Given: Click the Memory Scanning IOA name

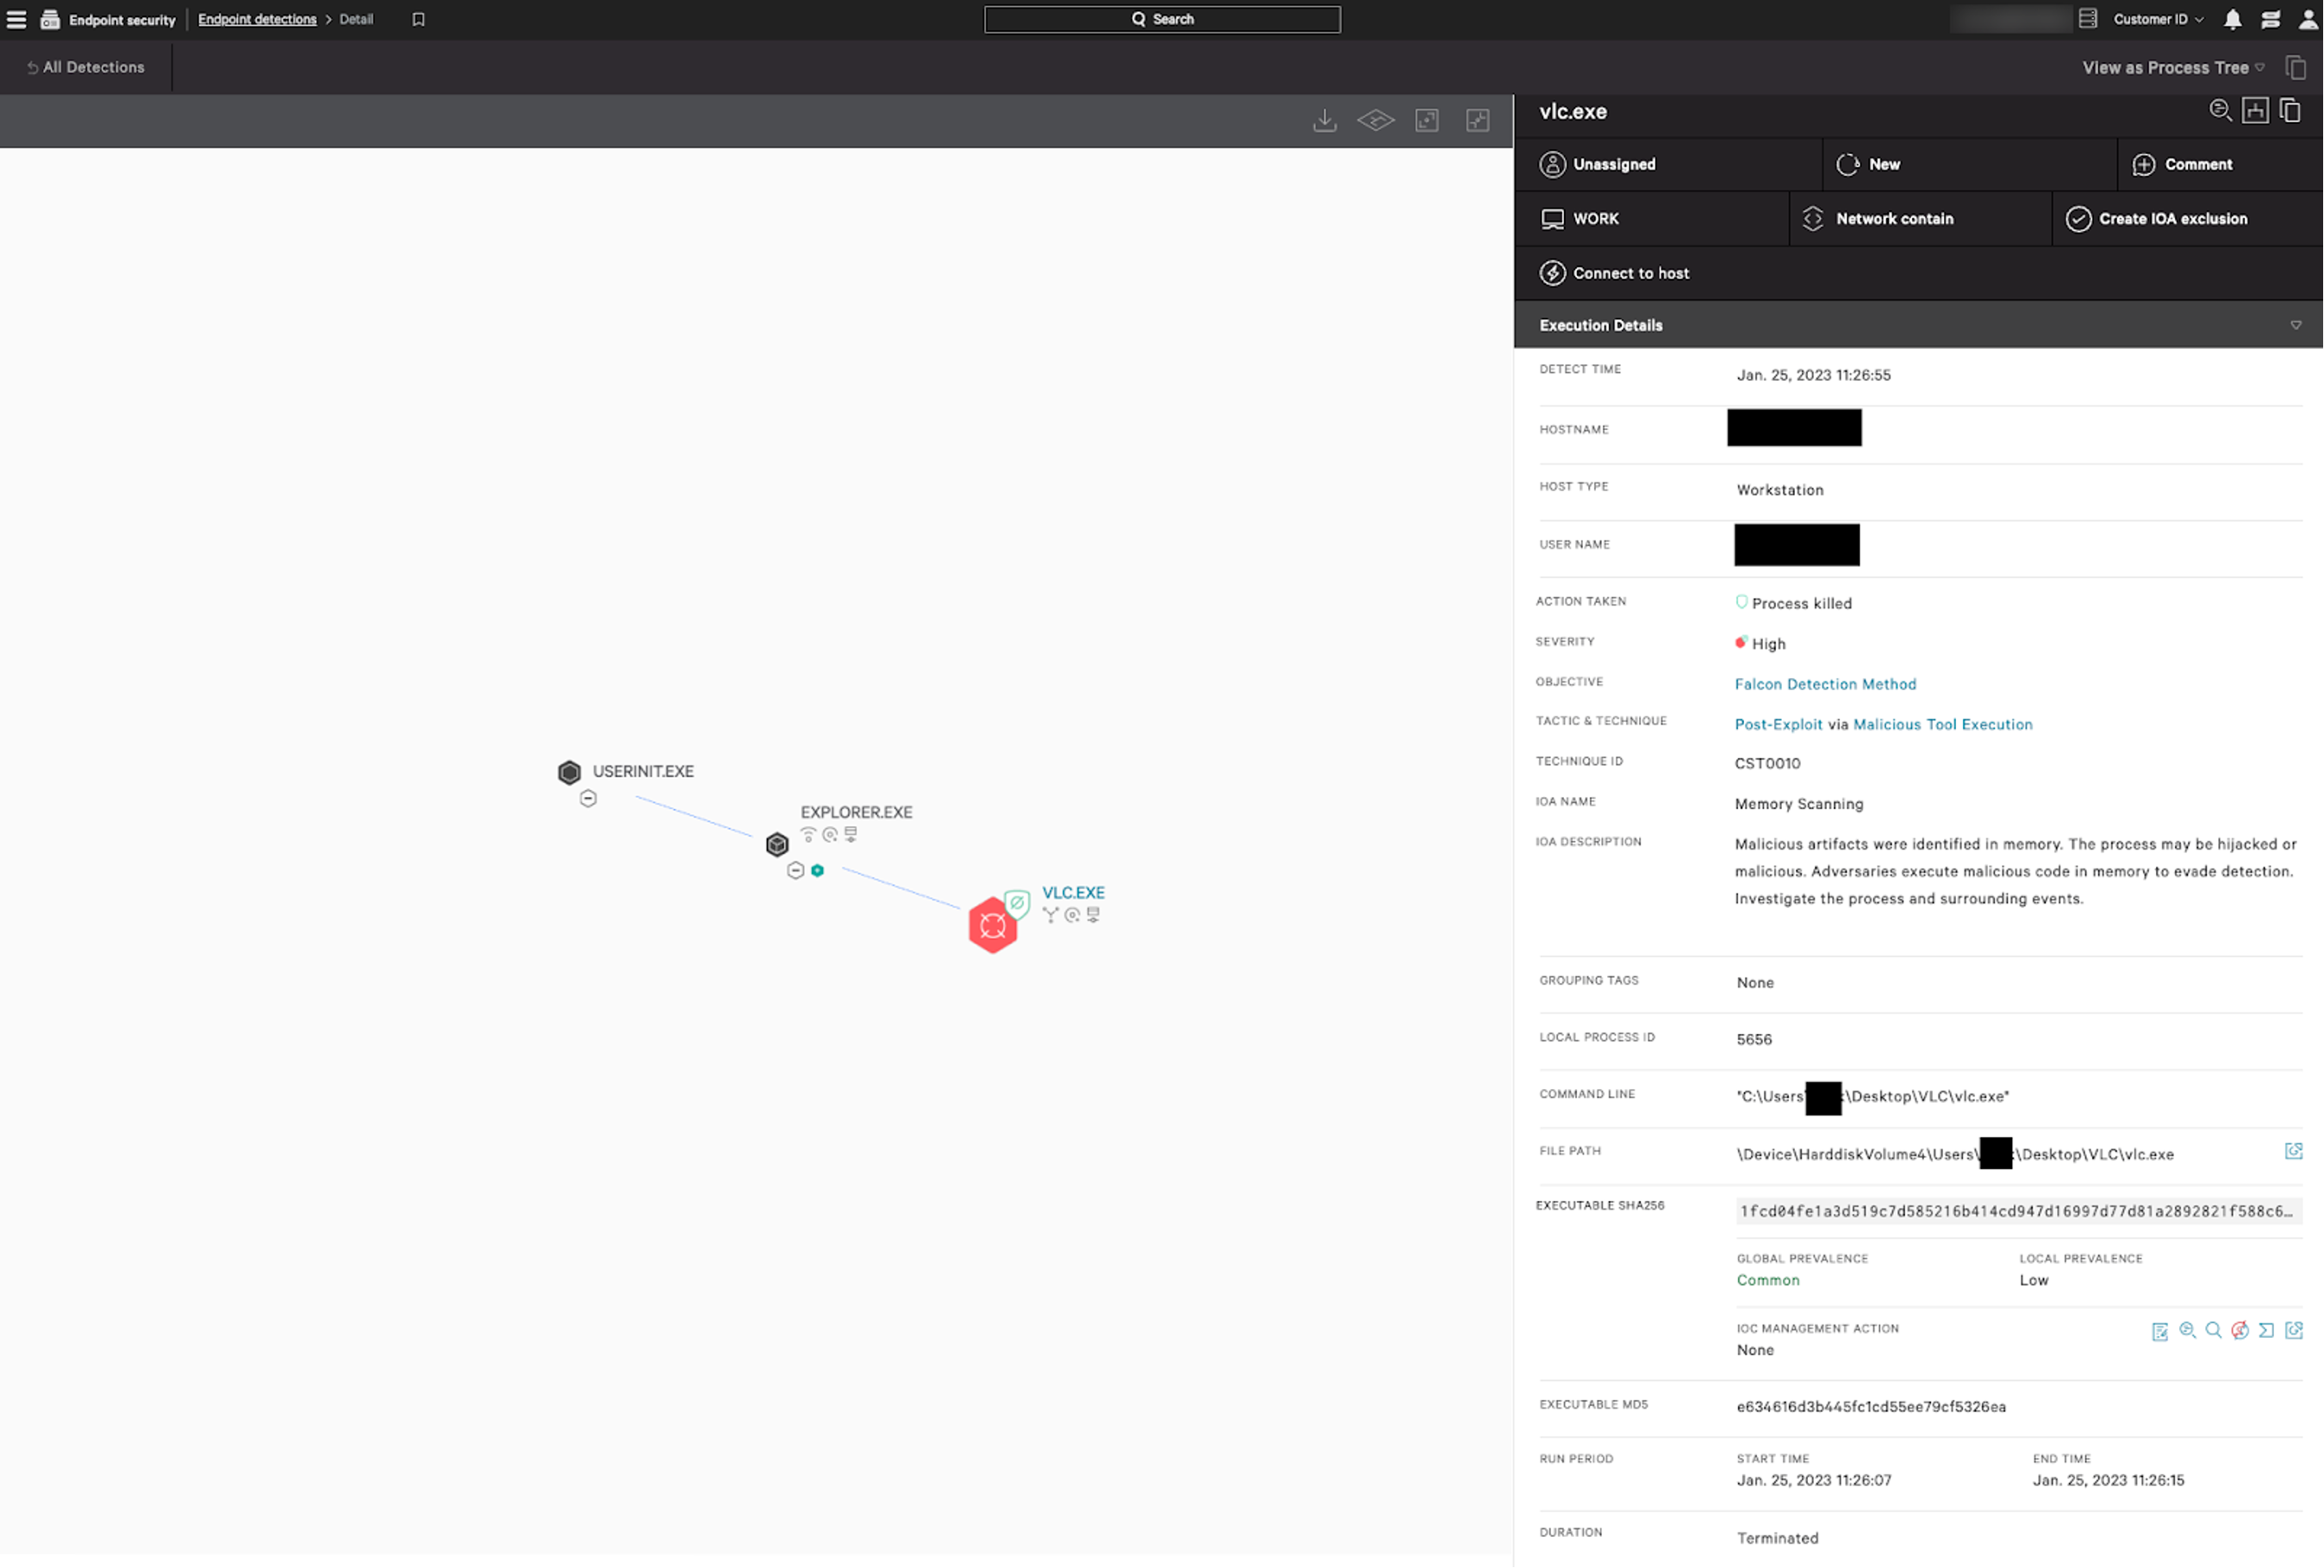Looking at the screenshot, I should tap(1798, 805).
